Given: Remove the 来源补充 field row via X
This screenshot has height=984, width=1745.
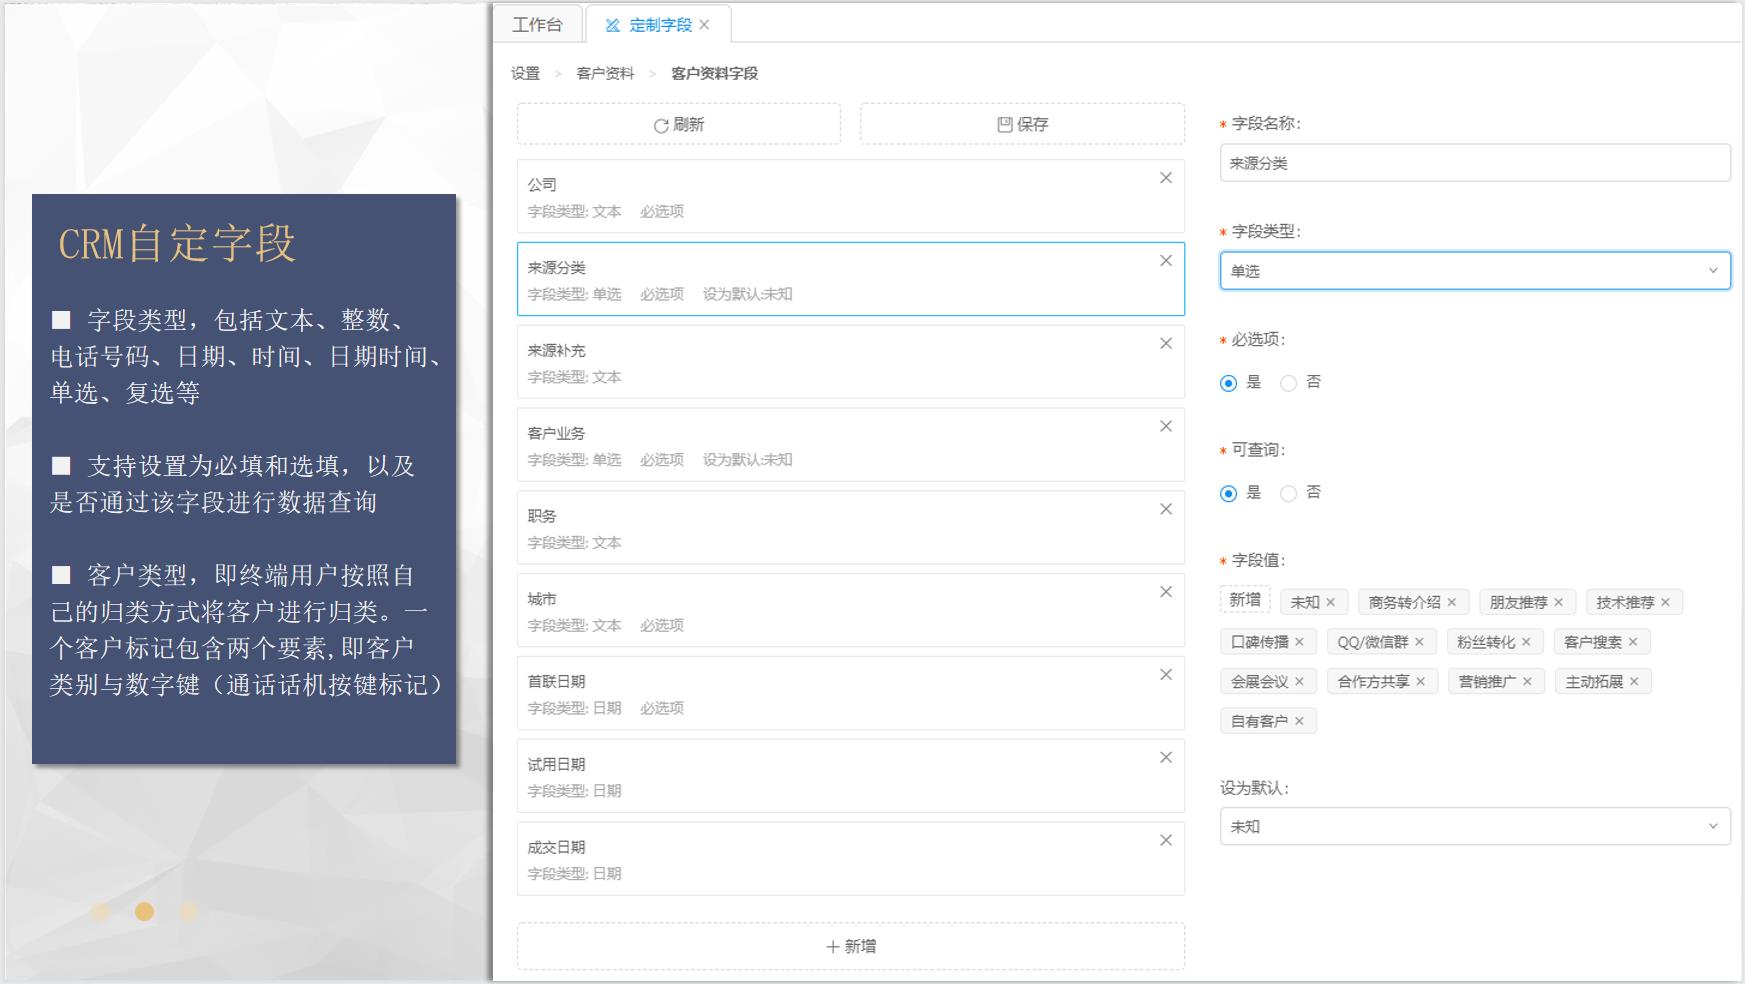Looking at the screenshot, I should pos(1166,344).
